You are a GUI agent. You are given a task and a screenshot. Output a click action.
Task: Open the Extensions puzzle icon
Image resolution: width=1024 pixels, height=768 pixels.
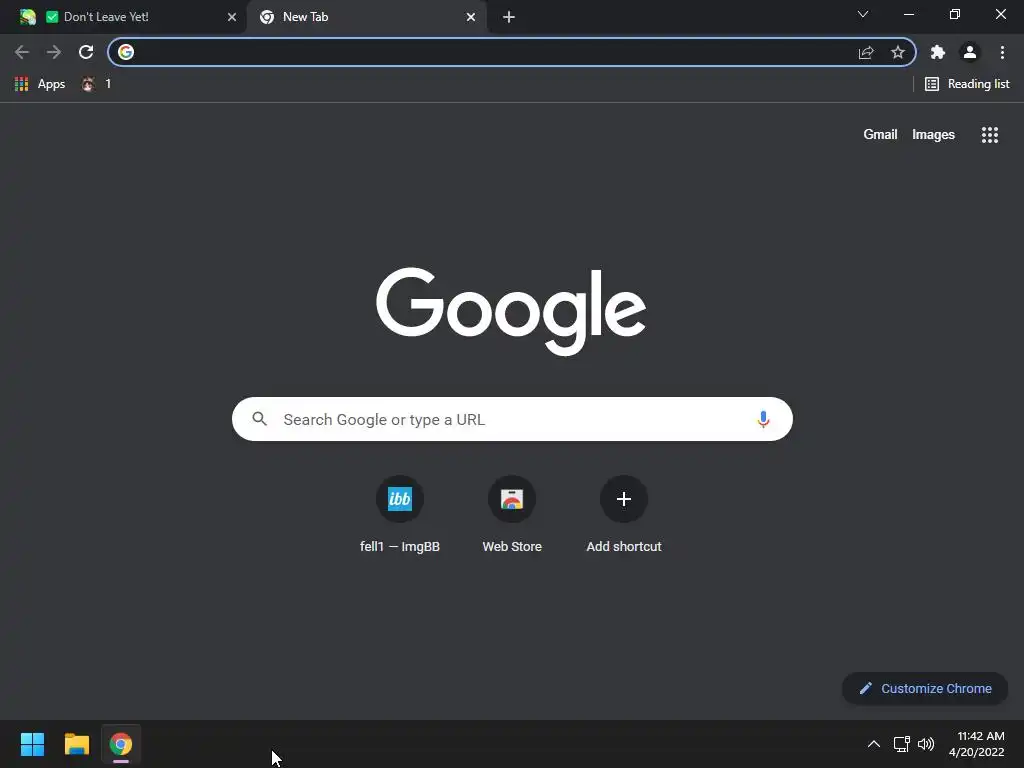[938, 52]
